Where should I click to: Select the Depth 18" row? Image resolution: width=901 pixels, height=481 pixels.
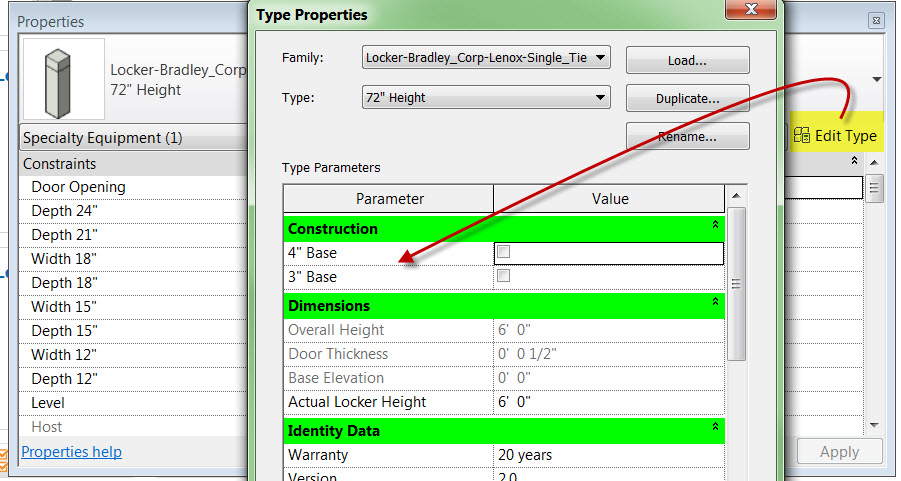point(133,283)
